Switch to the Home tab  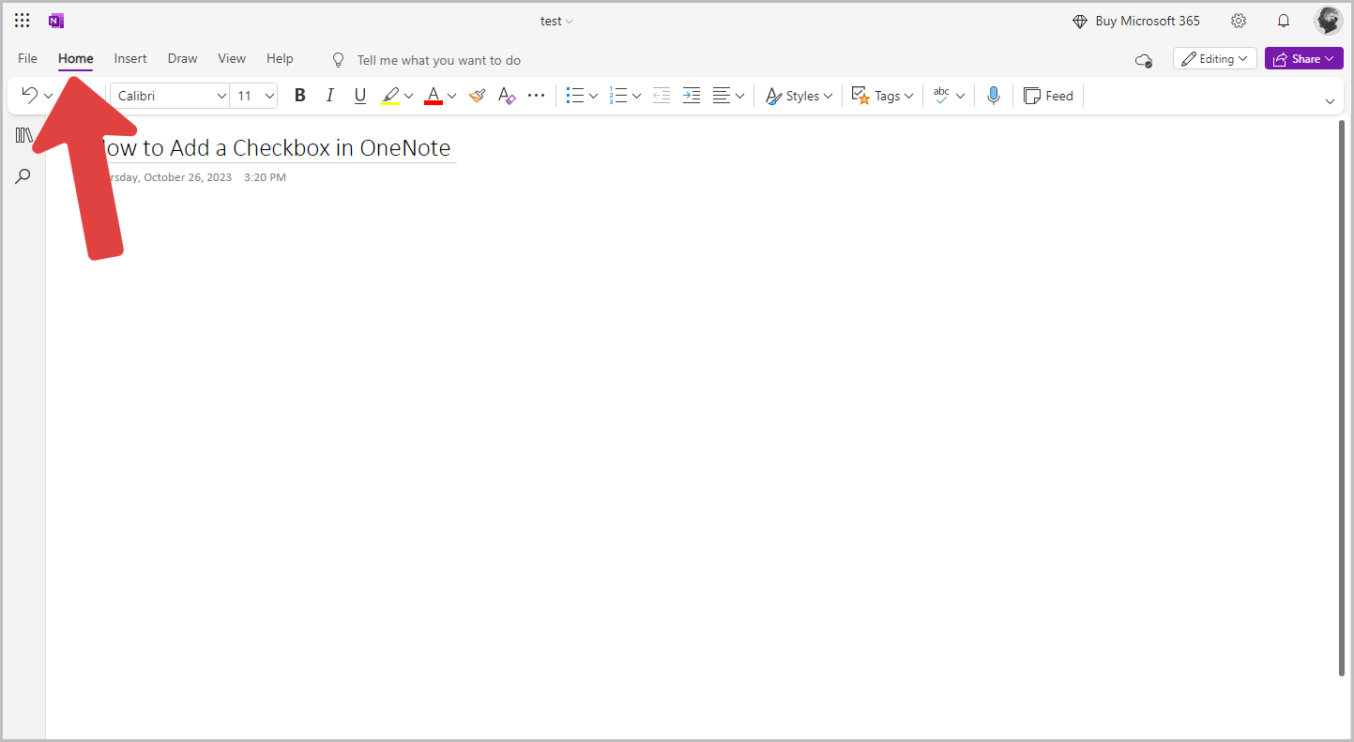76,59
